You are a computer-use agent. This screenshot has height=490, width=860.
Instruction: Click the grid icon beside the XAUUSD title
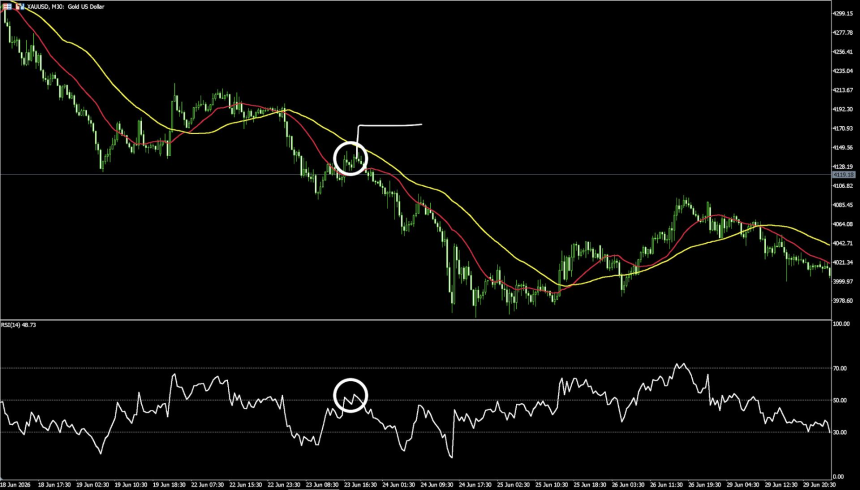point(8,7)
